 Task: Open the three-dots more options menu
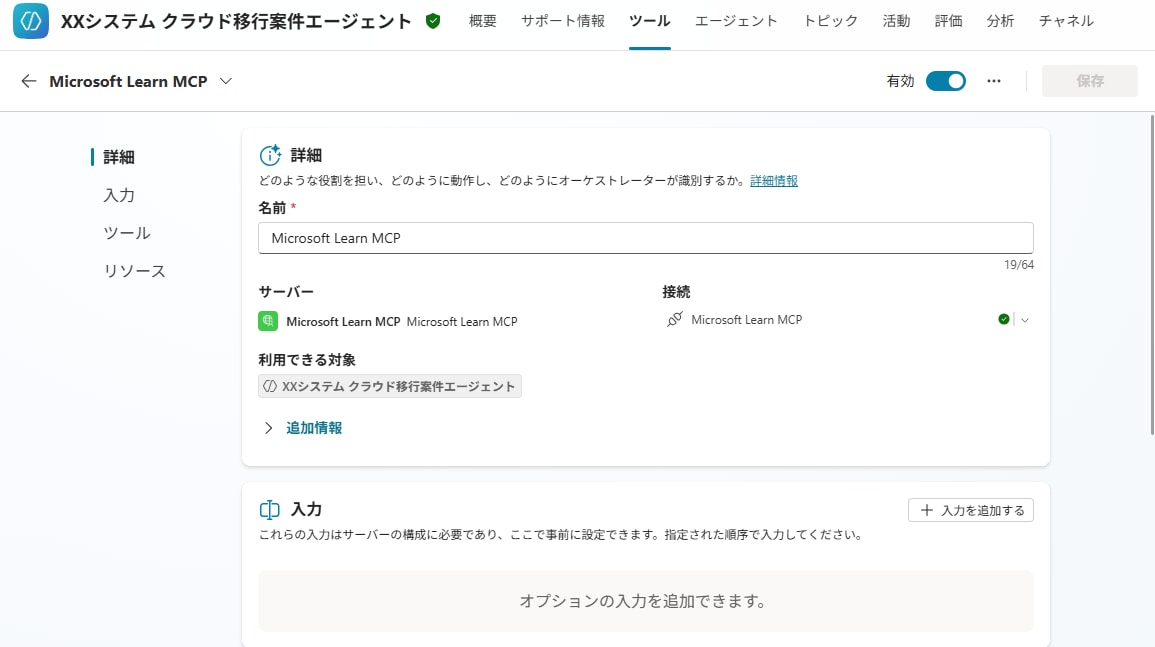(x=994, y=81)
